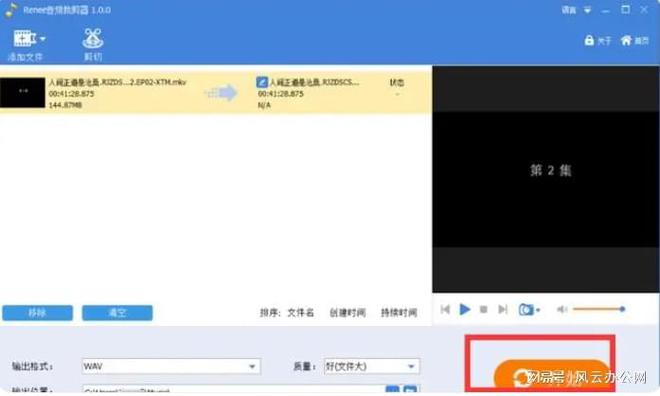Click the lock icon About (关于)

[597, 40]
